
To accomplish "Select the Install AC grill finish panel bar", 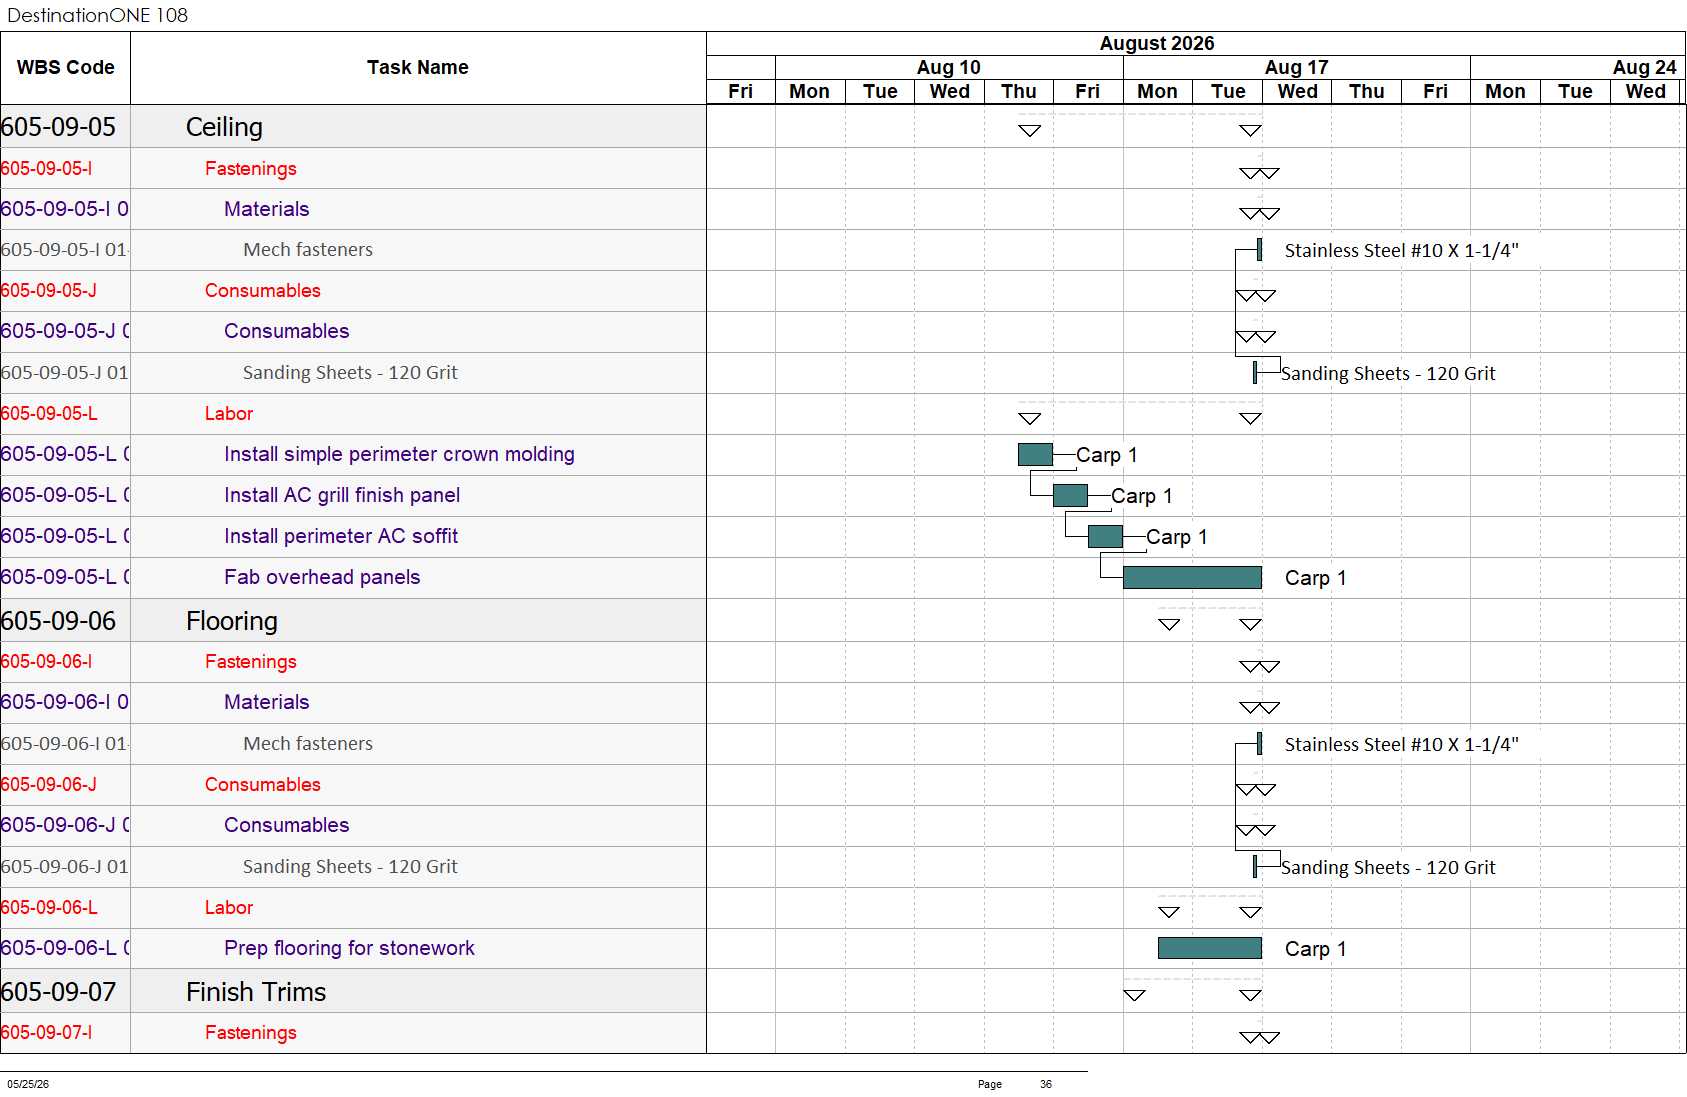I will 1070,495.
